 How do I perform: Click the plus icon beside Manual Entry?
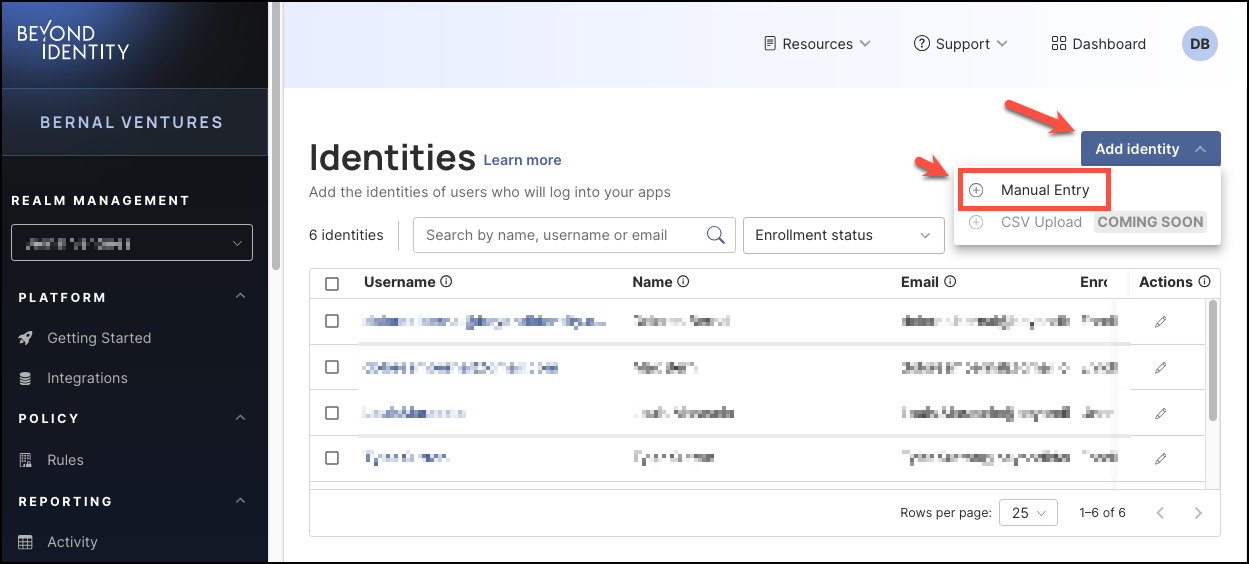977,190
